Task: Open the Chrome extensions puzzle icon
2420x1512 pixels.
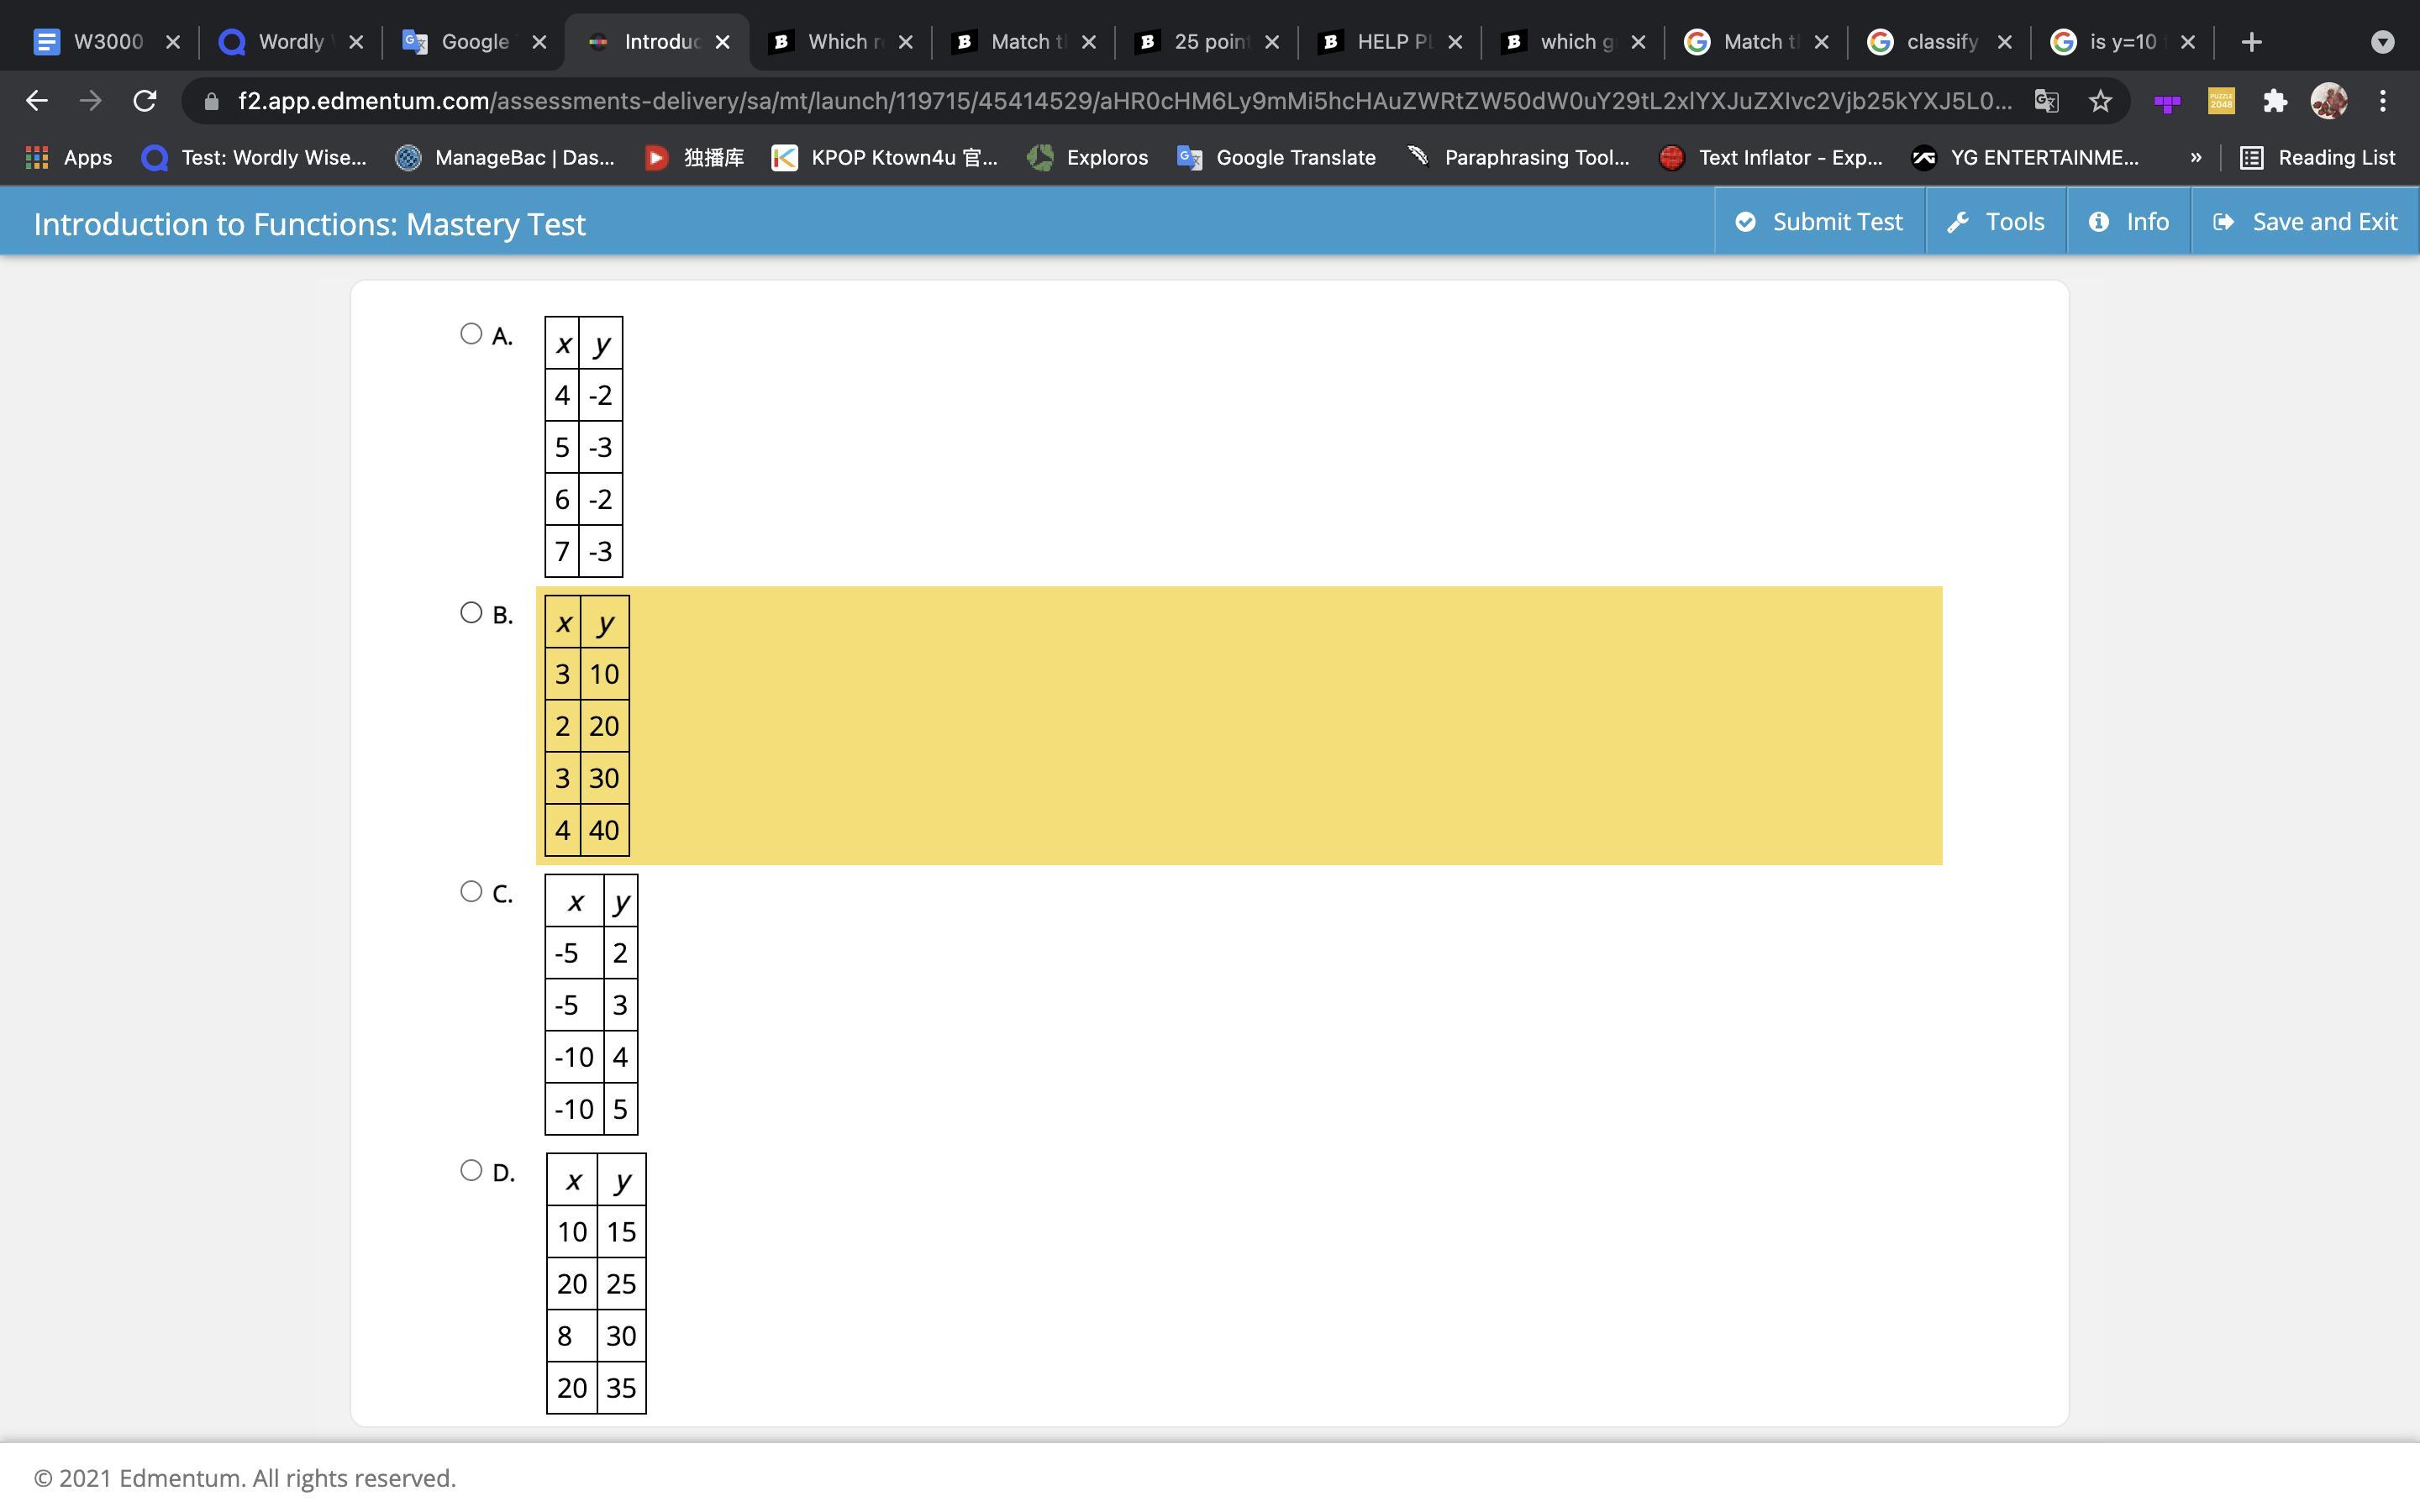Action: coord(2275,101)
